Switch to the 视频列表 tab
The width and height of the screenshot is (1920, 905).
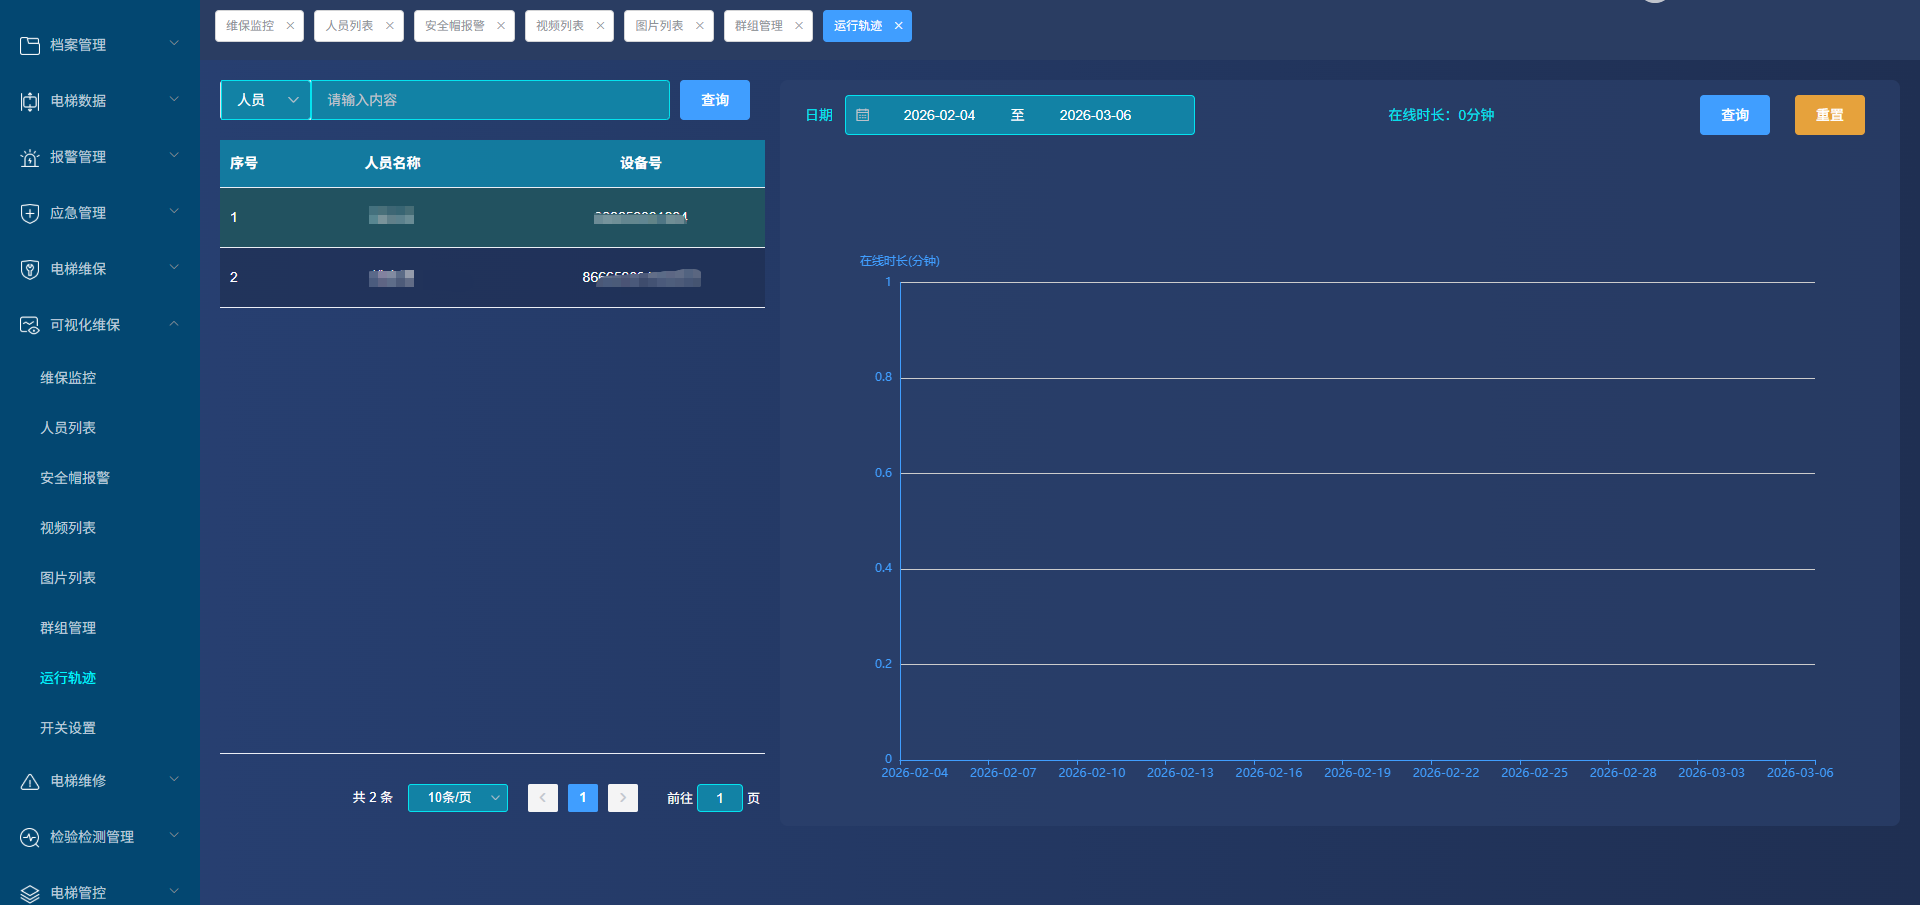[560, 26]
